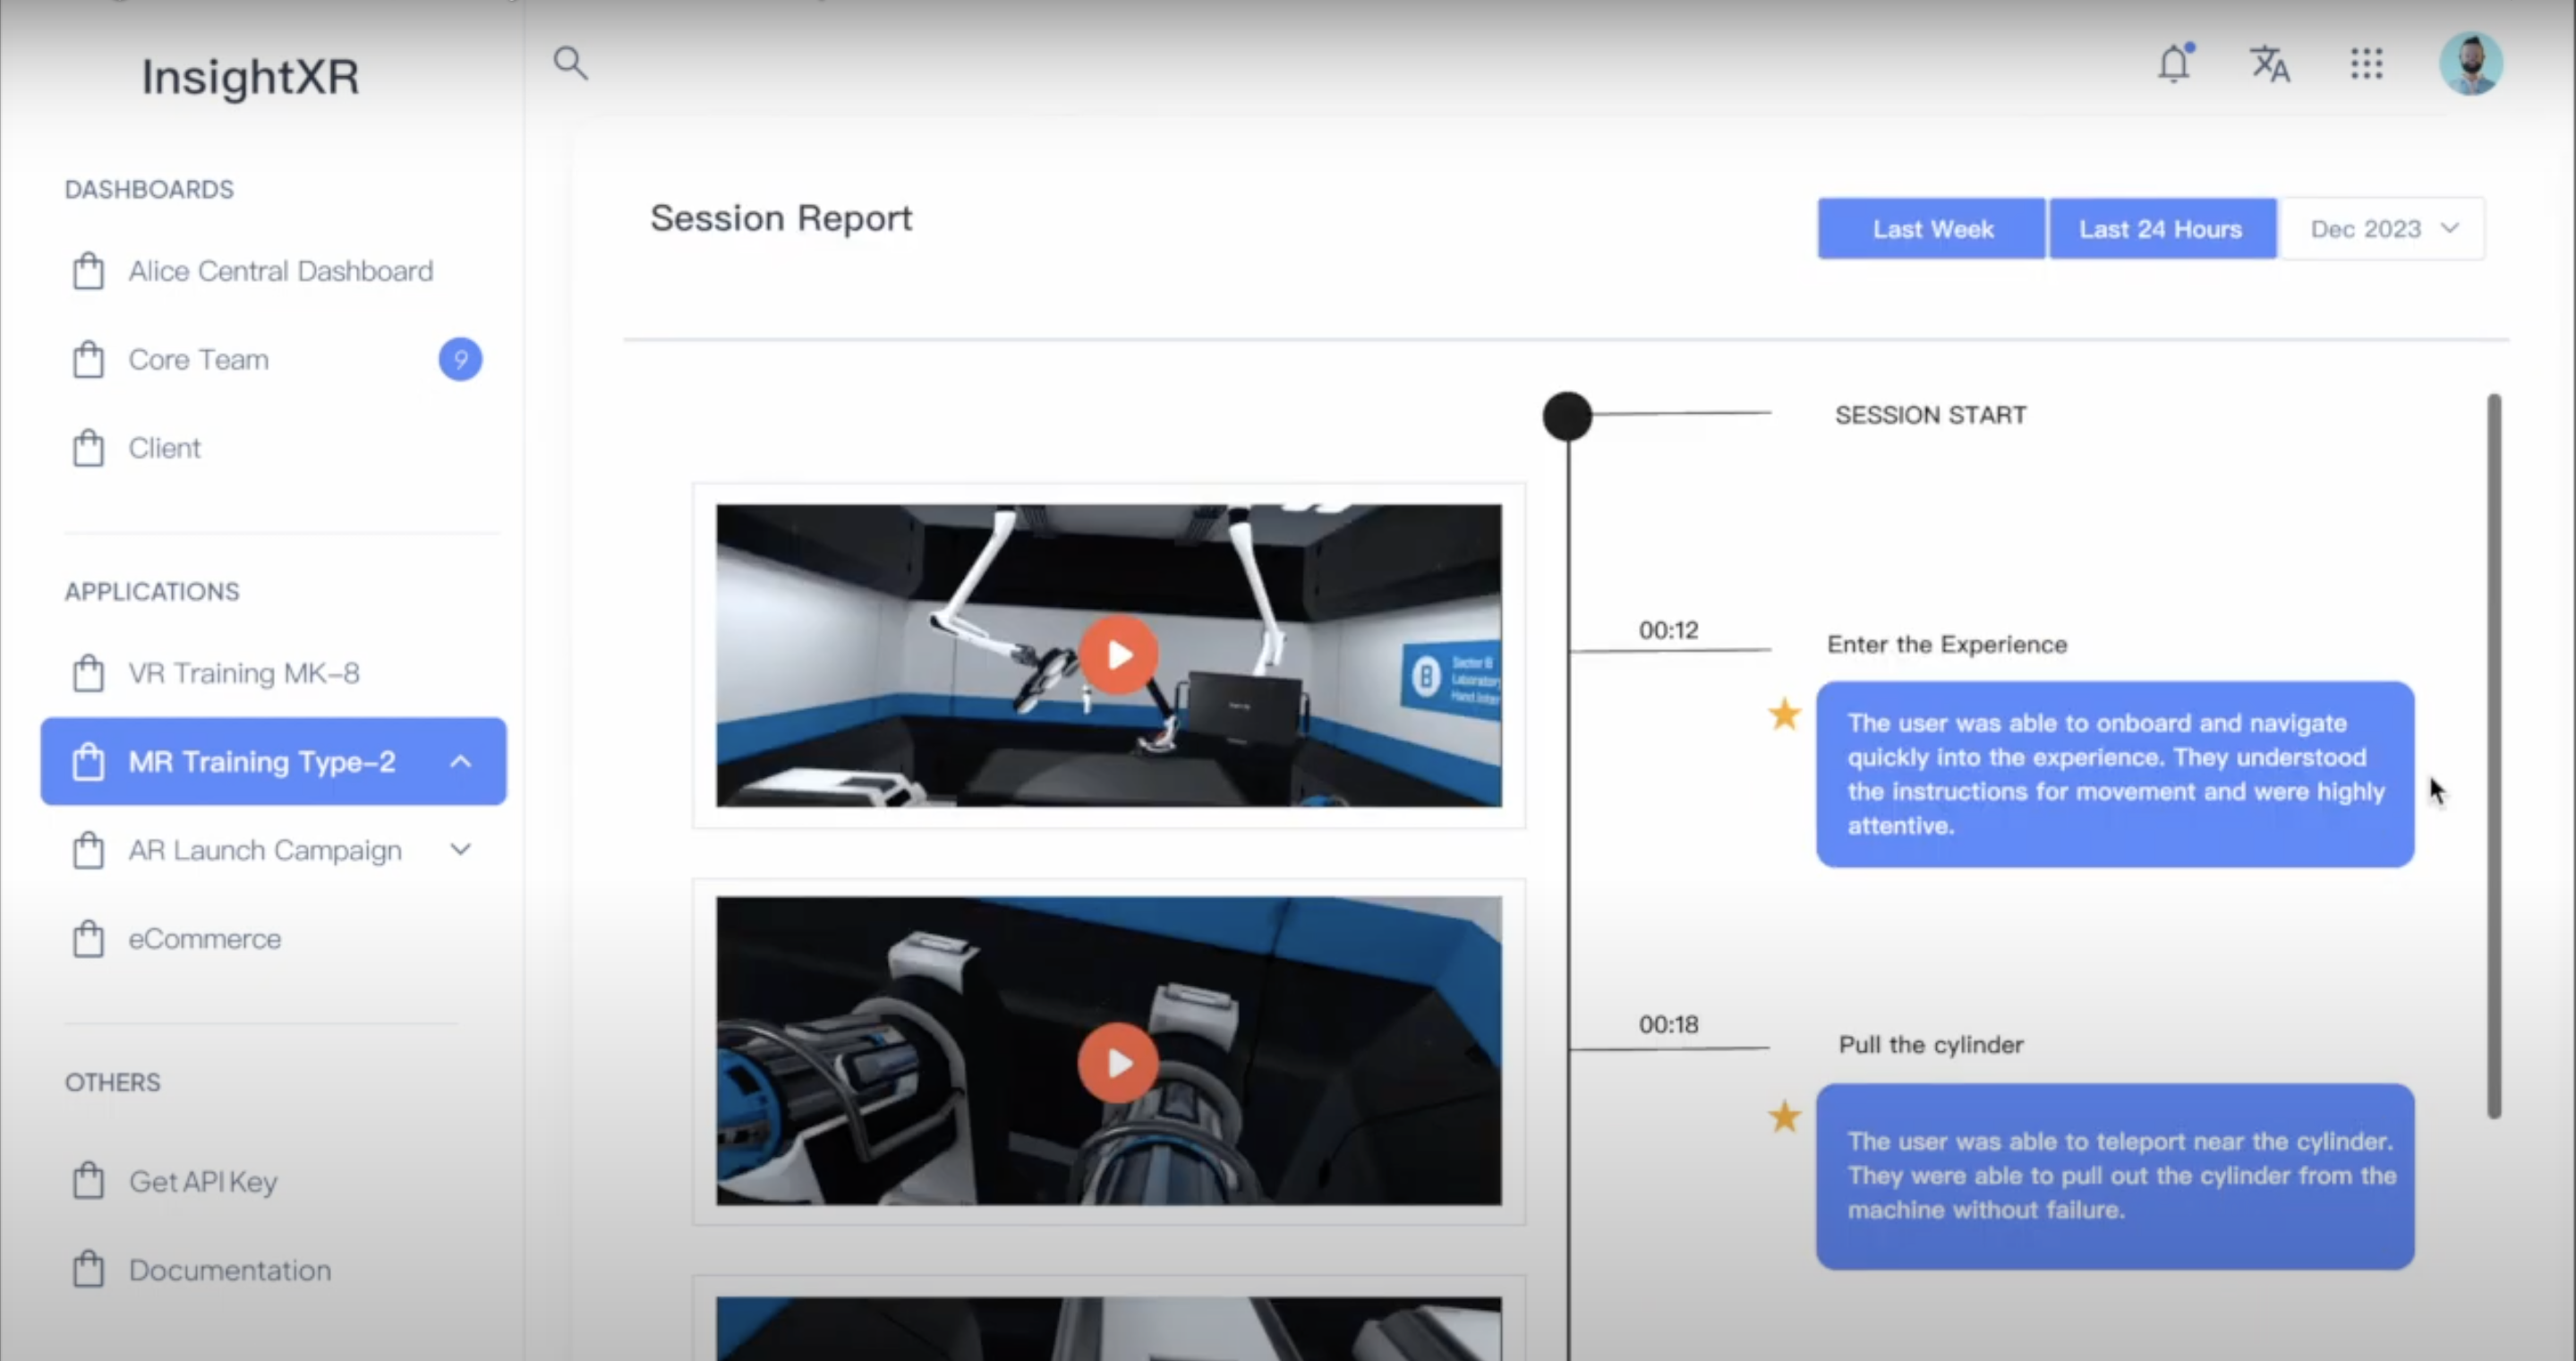Screen dimensions: 2576x1361
Task: Filter by Last 24 Hours
Action: (2161, 229)
